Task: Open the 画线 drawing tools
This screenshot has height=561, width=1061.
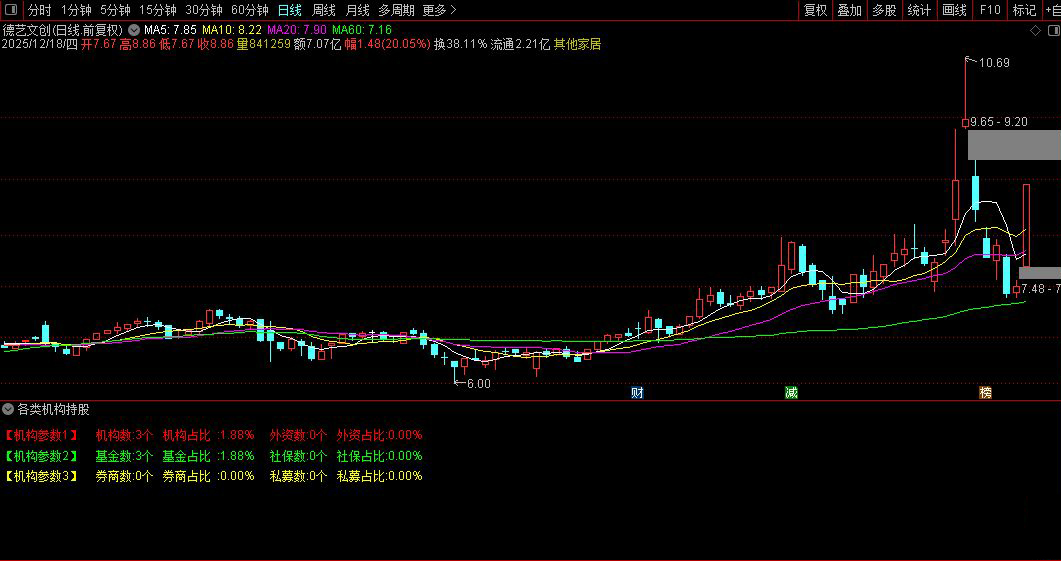Action: pos(954,10)
